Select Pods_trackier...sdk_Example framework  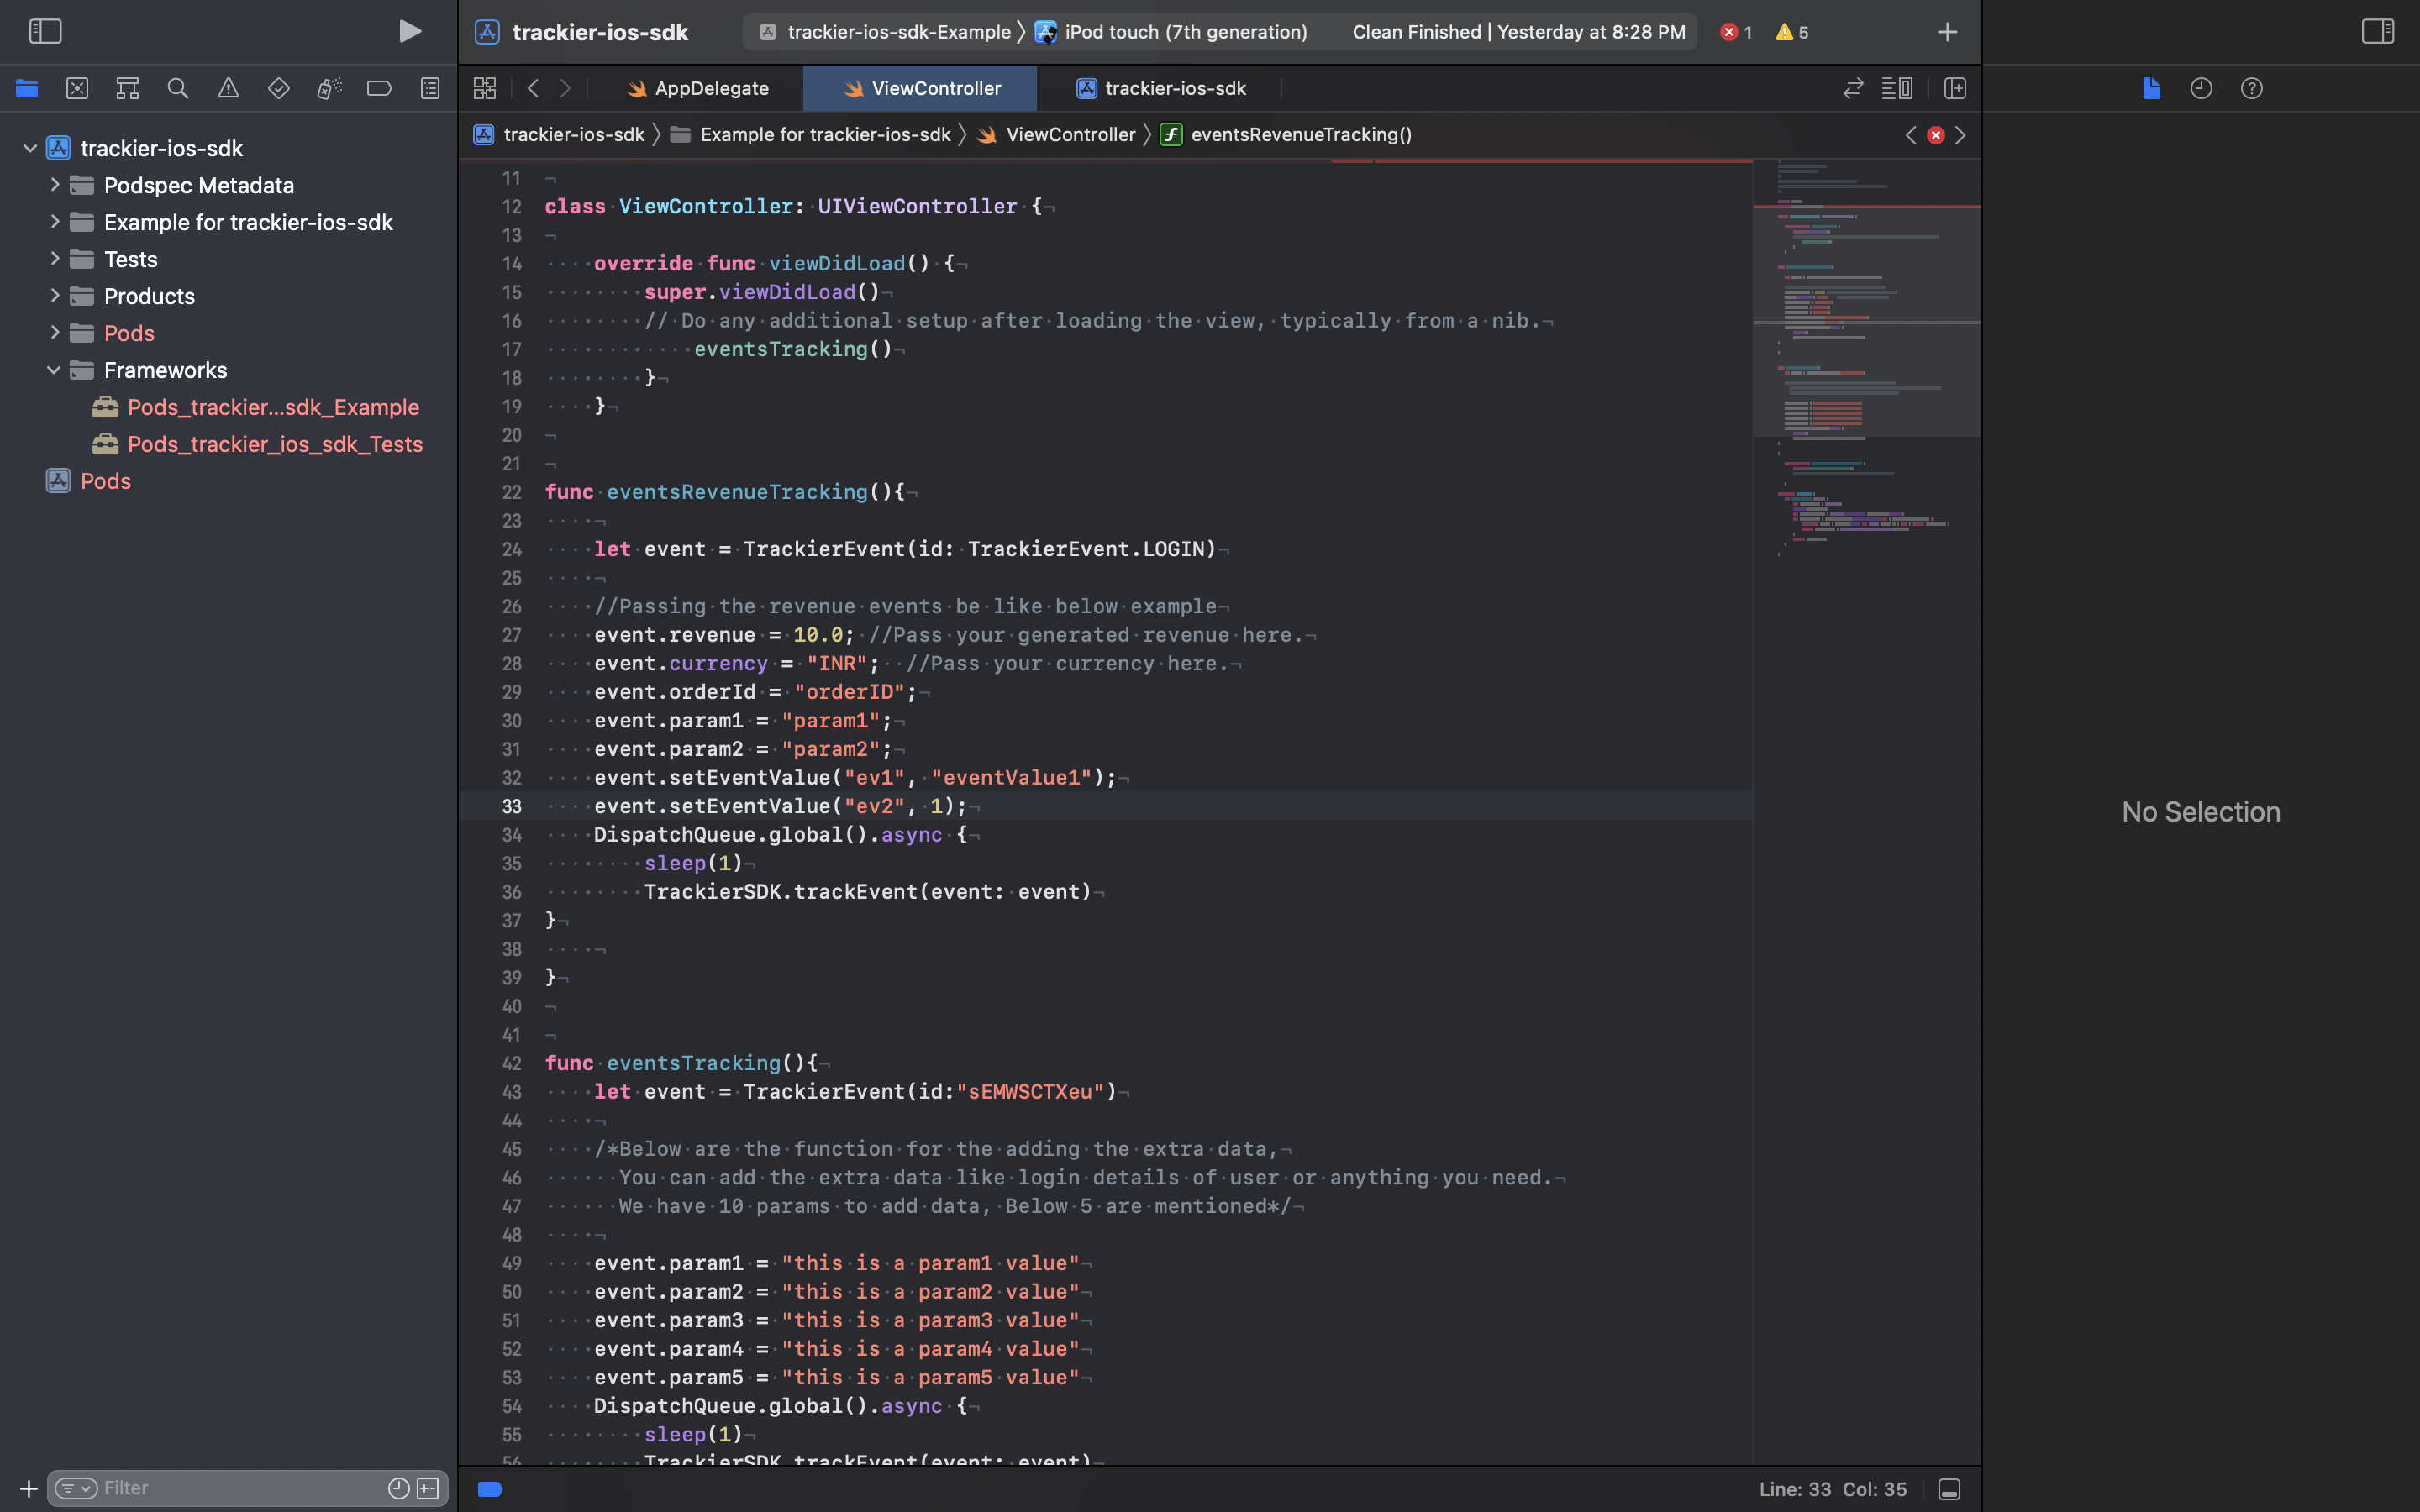point(255,407)
